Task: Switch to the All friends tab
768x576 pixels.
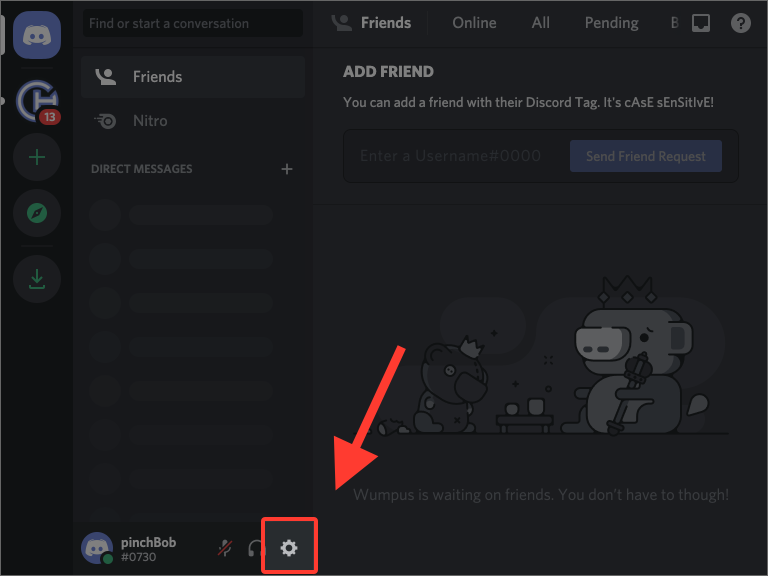Action: click(x=541, y=23)
